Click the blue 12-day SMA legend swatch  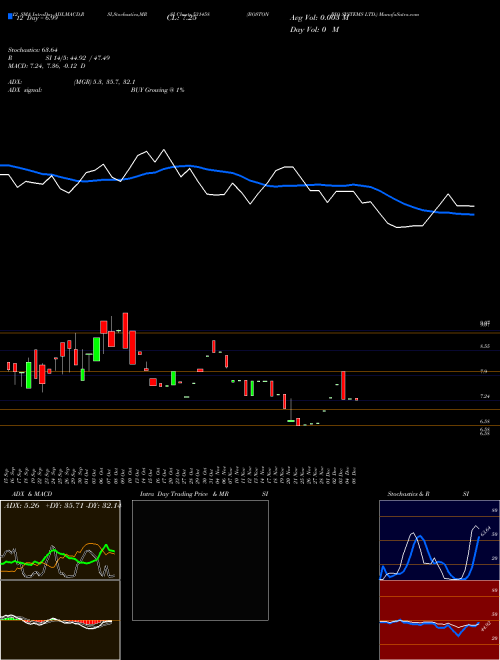10,16
